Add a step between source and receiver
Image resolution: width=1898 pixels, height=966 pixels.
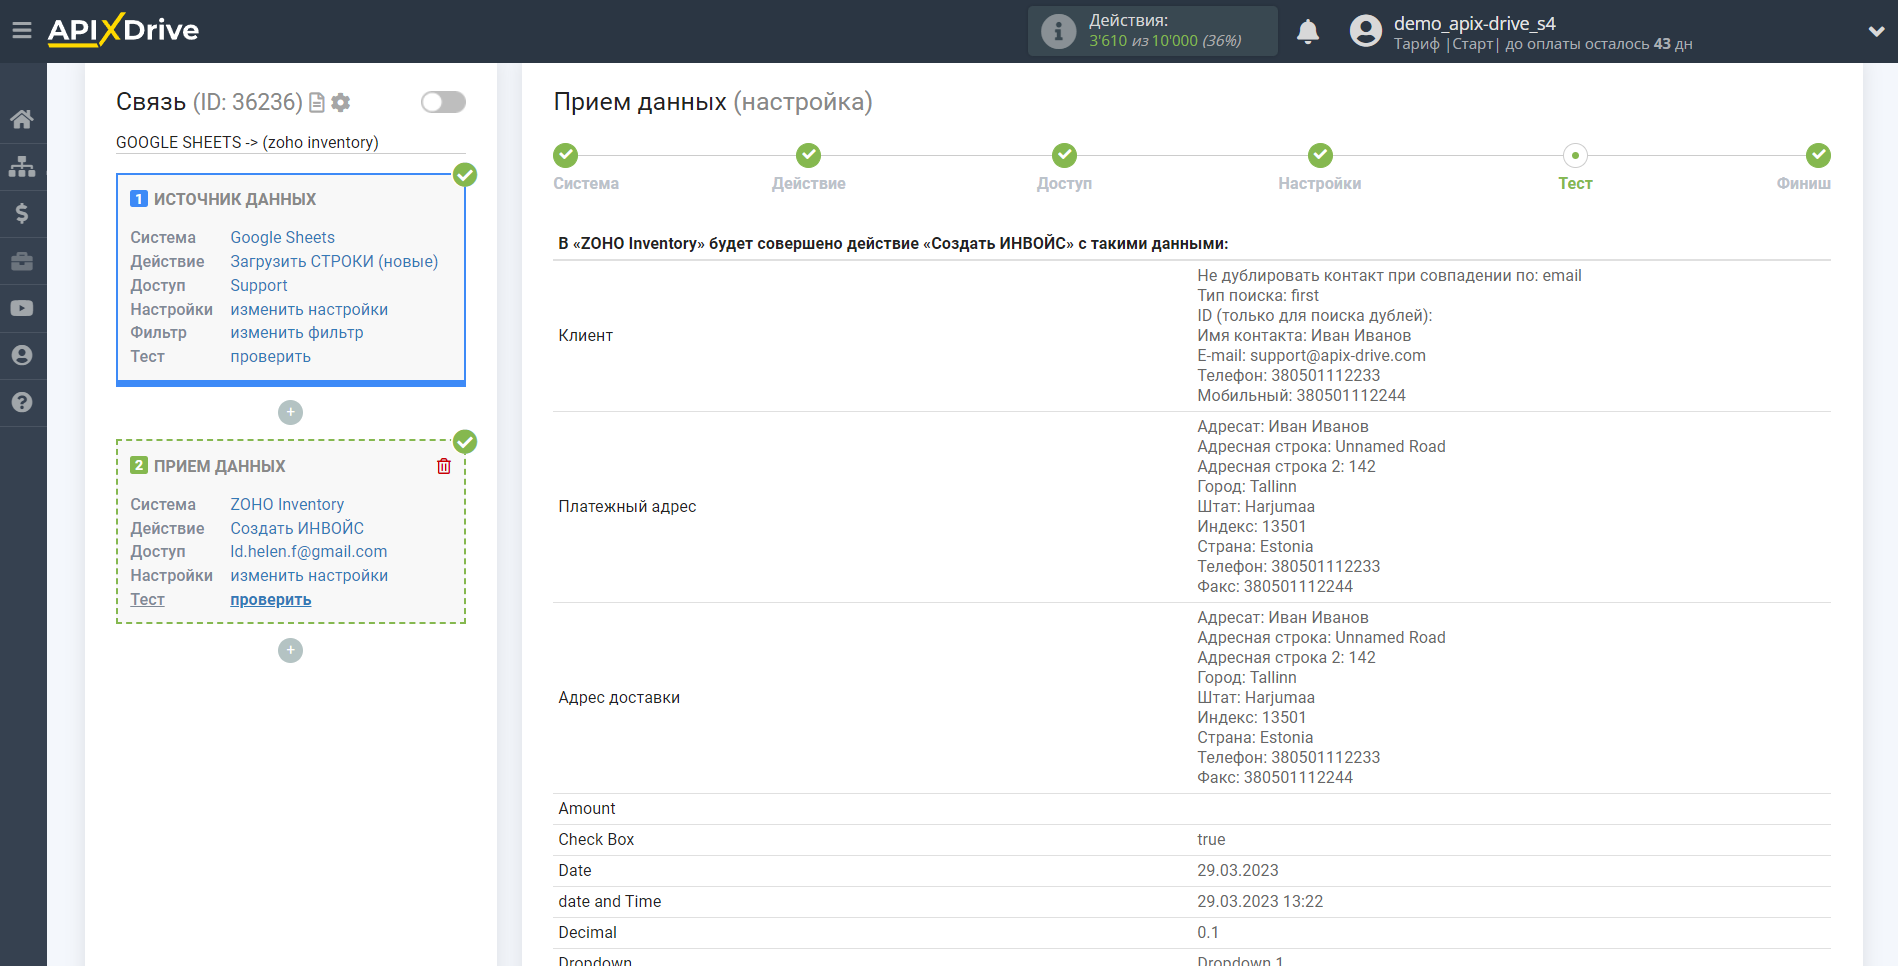290,412
